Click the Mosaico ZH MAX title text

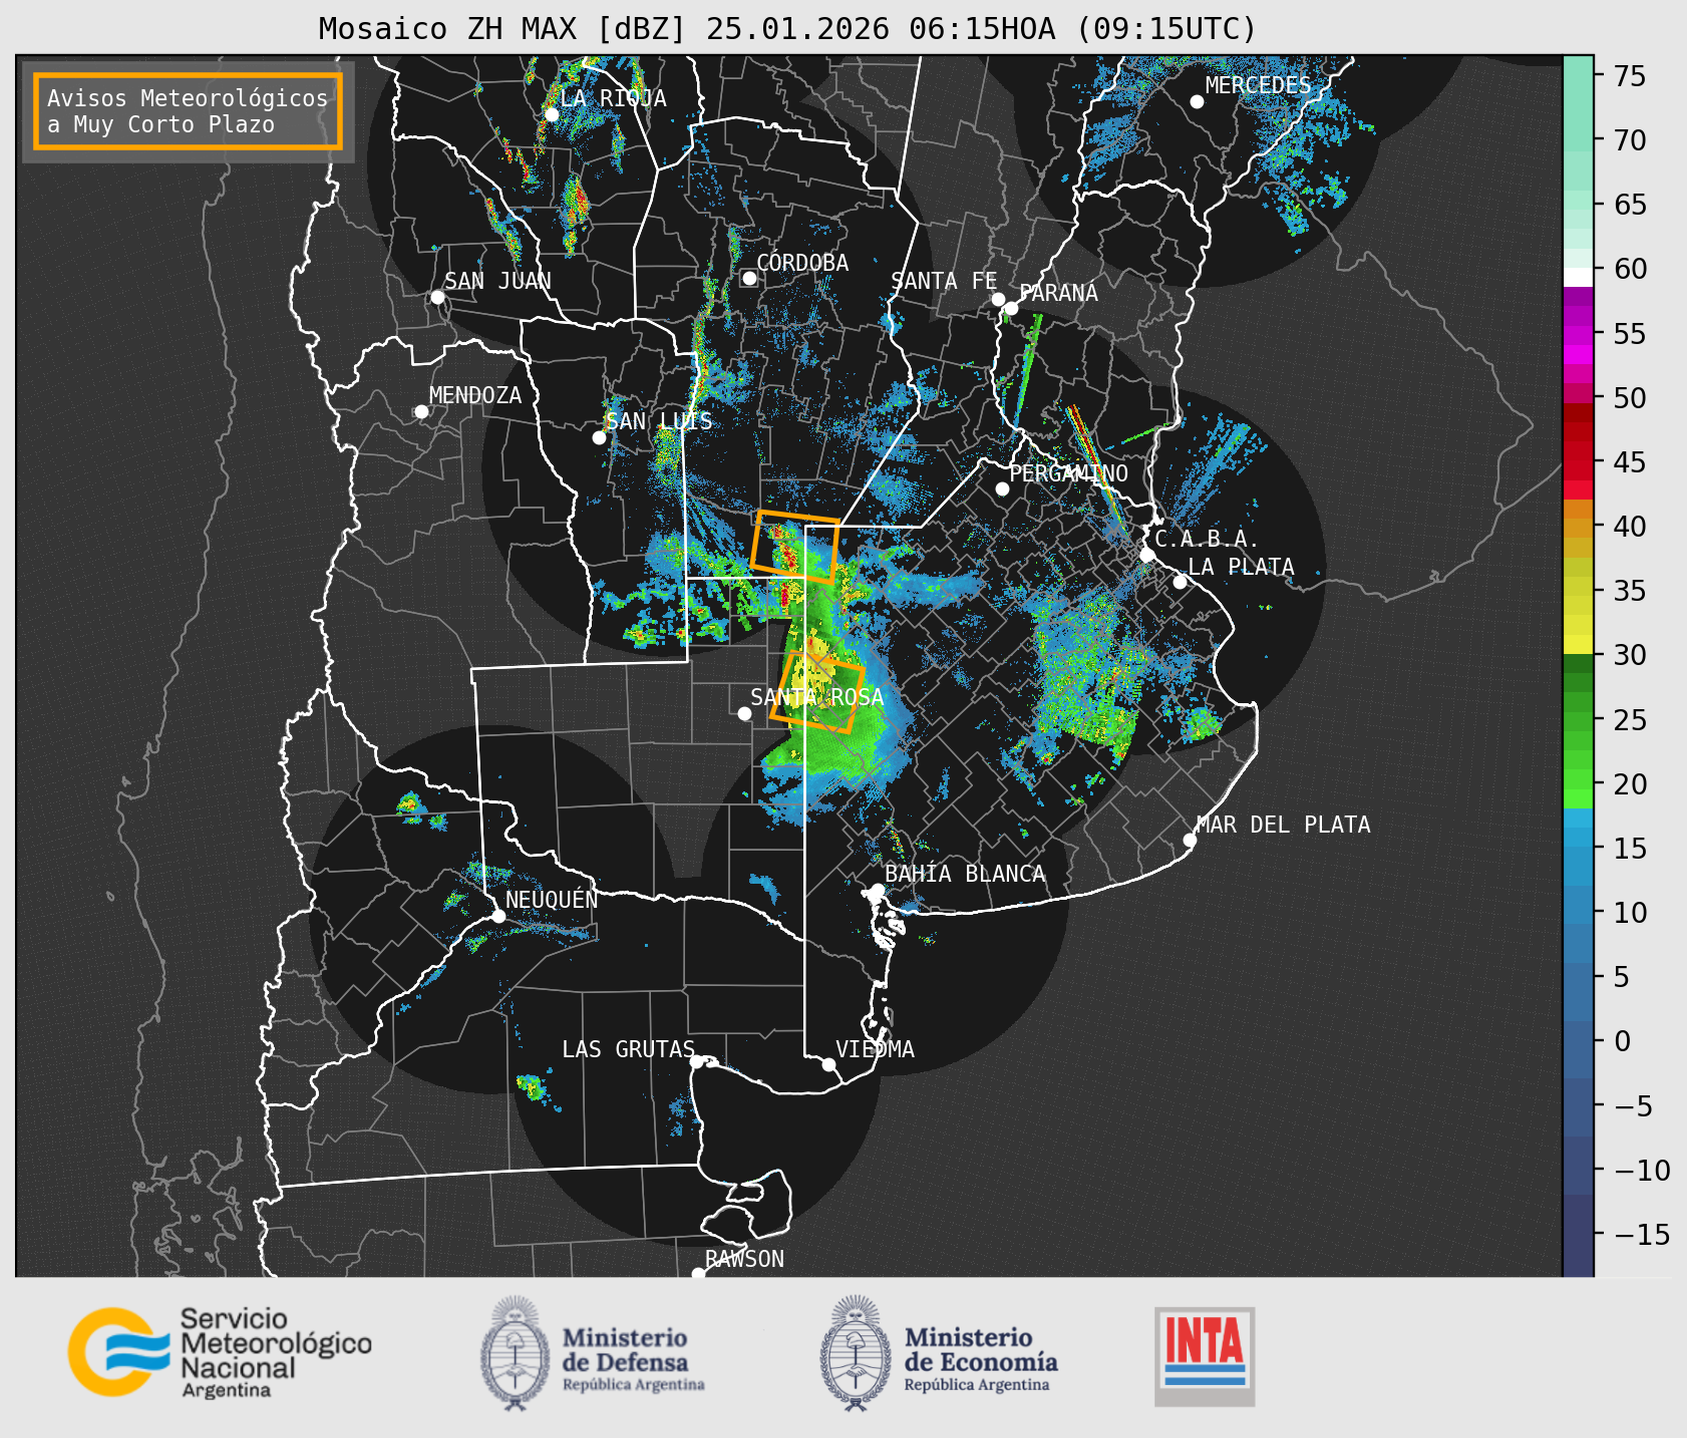pos(787,28)
